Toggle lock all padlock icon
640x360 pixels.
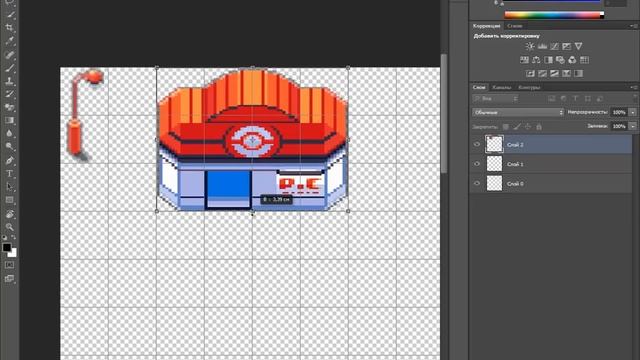point(539,127)
